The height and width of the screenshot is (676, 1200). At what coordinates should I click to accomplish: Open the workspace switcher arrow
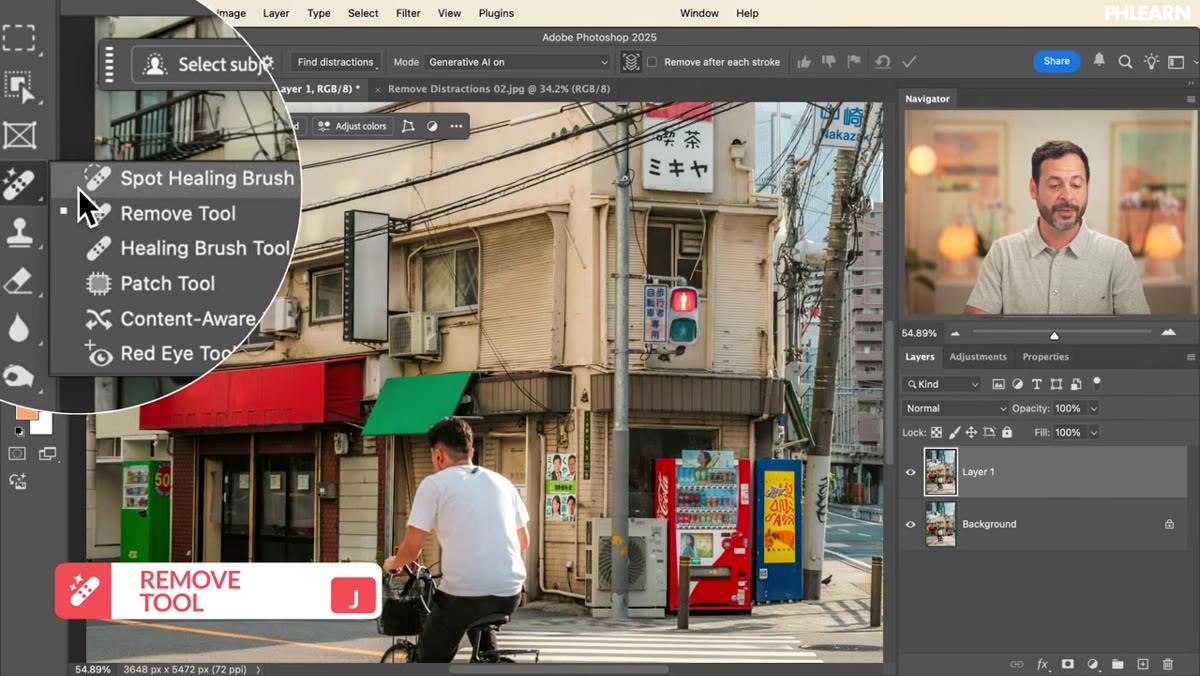click(x=1194, y=62)
